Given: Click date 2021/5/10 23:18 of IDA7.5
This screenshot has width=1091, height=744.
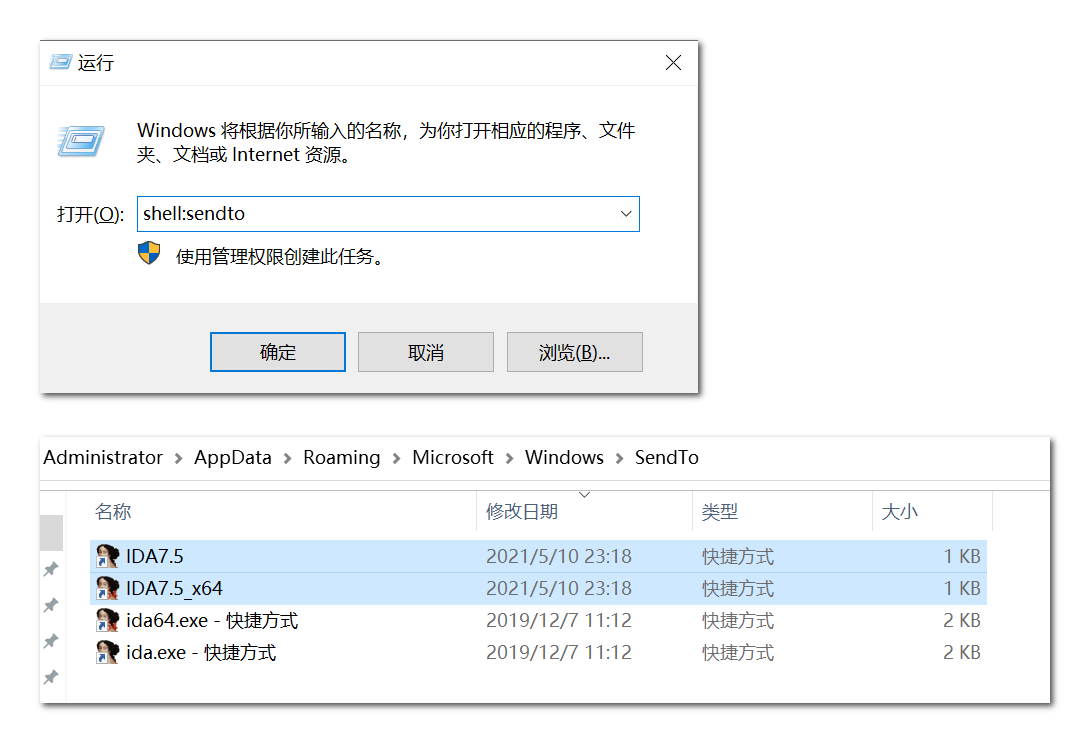Looking at the screenshot, I should pos(559,556).
